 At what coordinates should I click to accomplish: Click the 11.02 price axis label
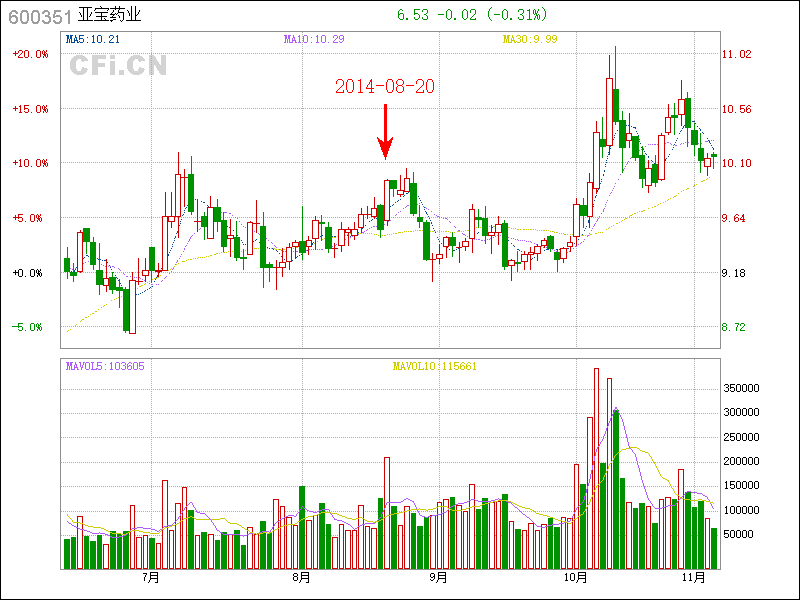(737, 54)
